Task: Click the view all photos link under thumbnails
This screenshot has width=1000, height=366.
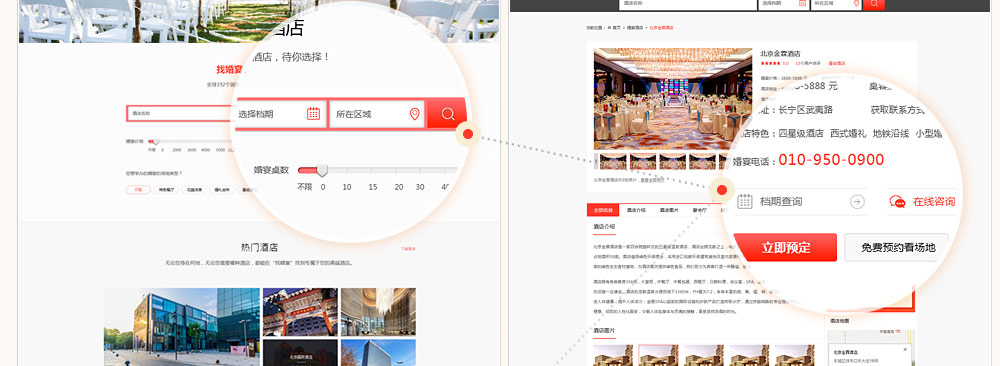Action: click(x=653, y=180)
